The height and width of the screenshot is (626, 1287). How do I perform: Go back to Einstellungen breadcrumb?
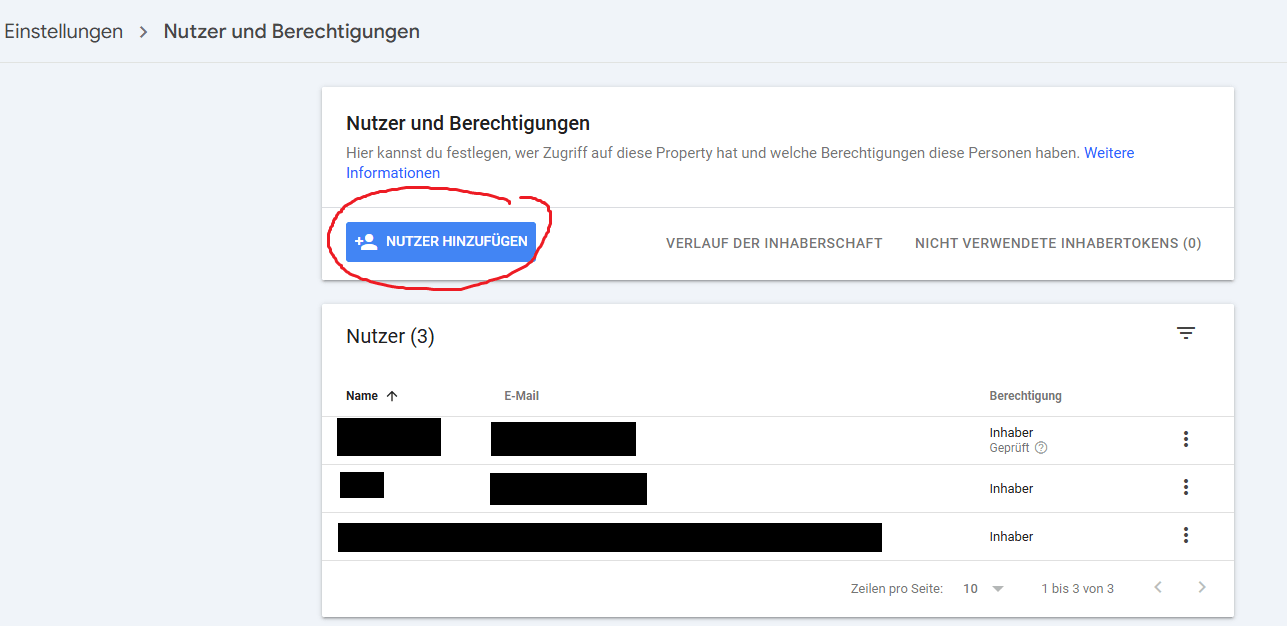(63, 31)
